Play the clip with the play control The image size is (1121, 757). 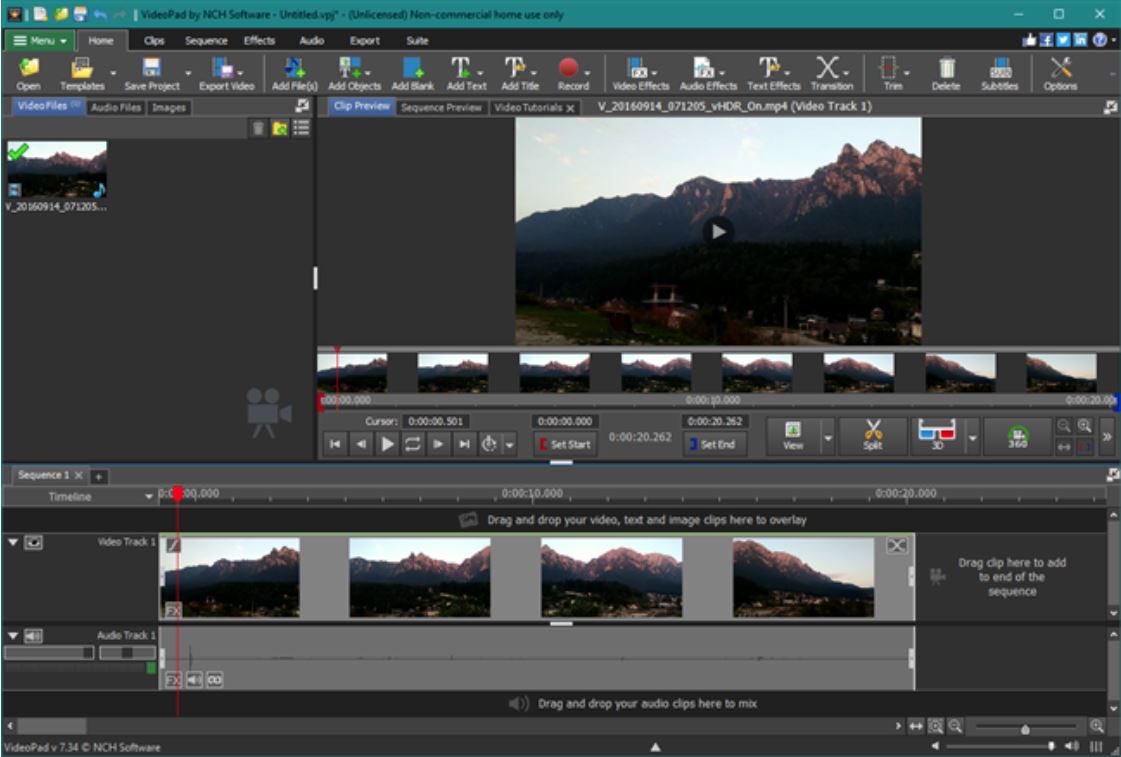pyautogui.click(x=387, y=444)
